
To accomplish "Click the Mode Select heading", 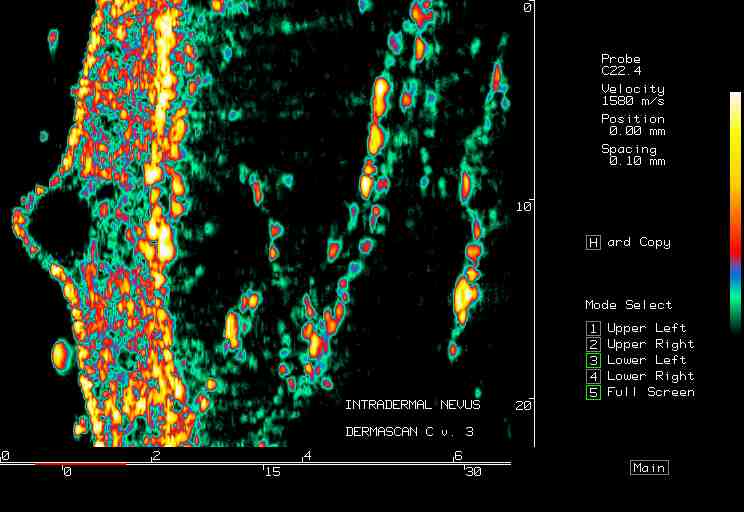I will (629, 305).
